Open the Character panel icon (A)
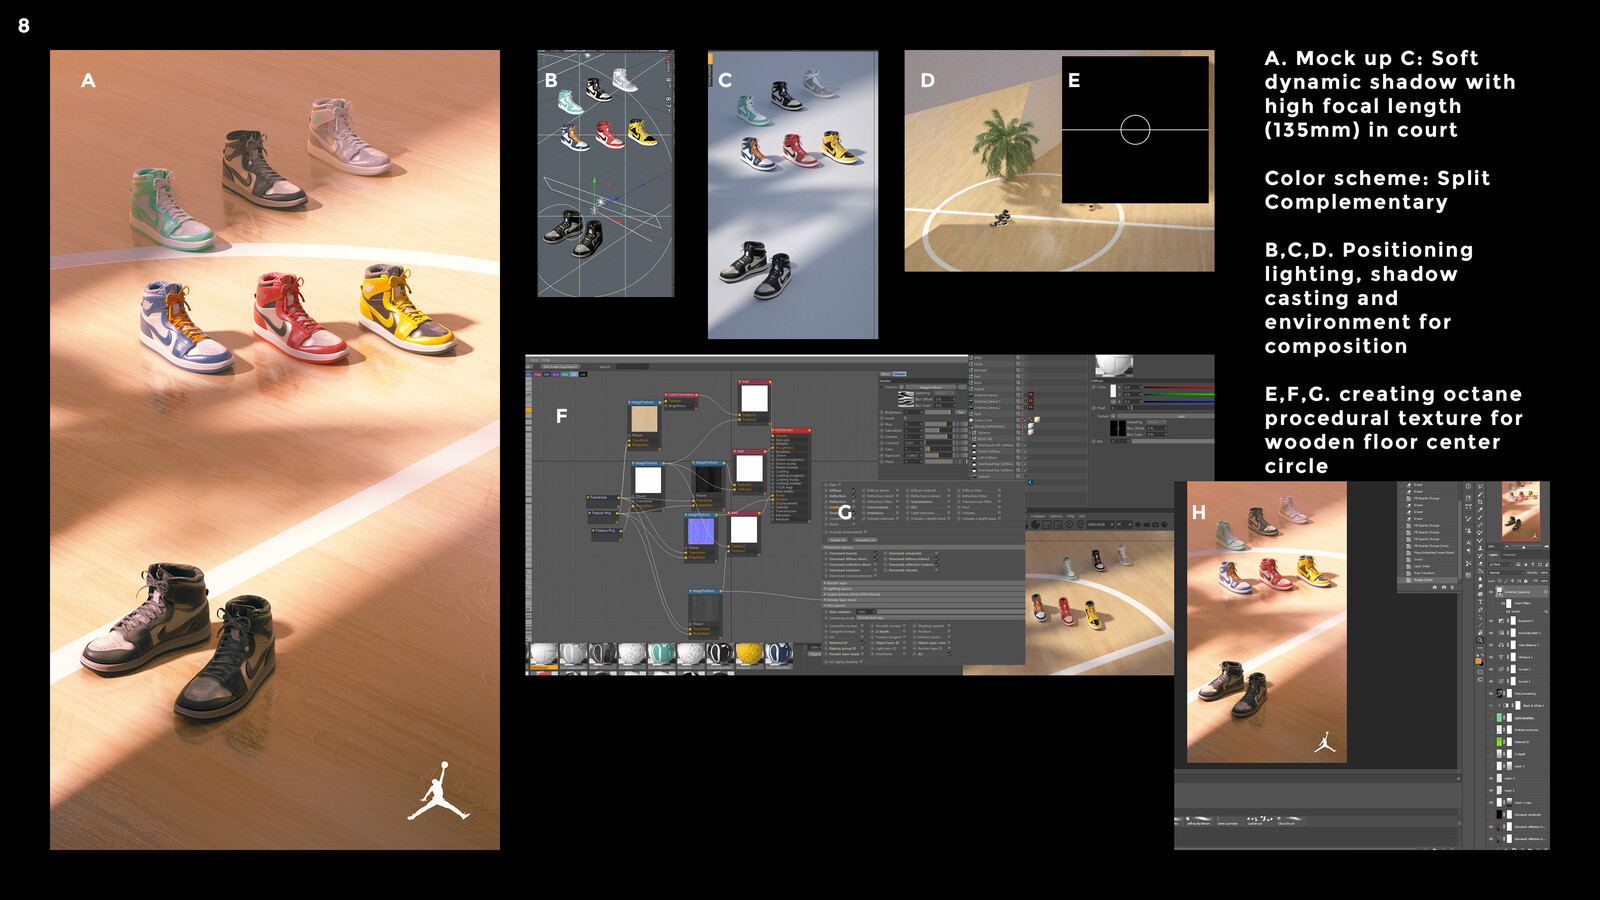 tap(1468, 543)
